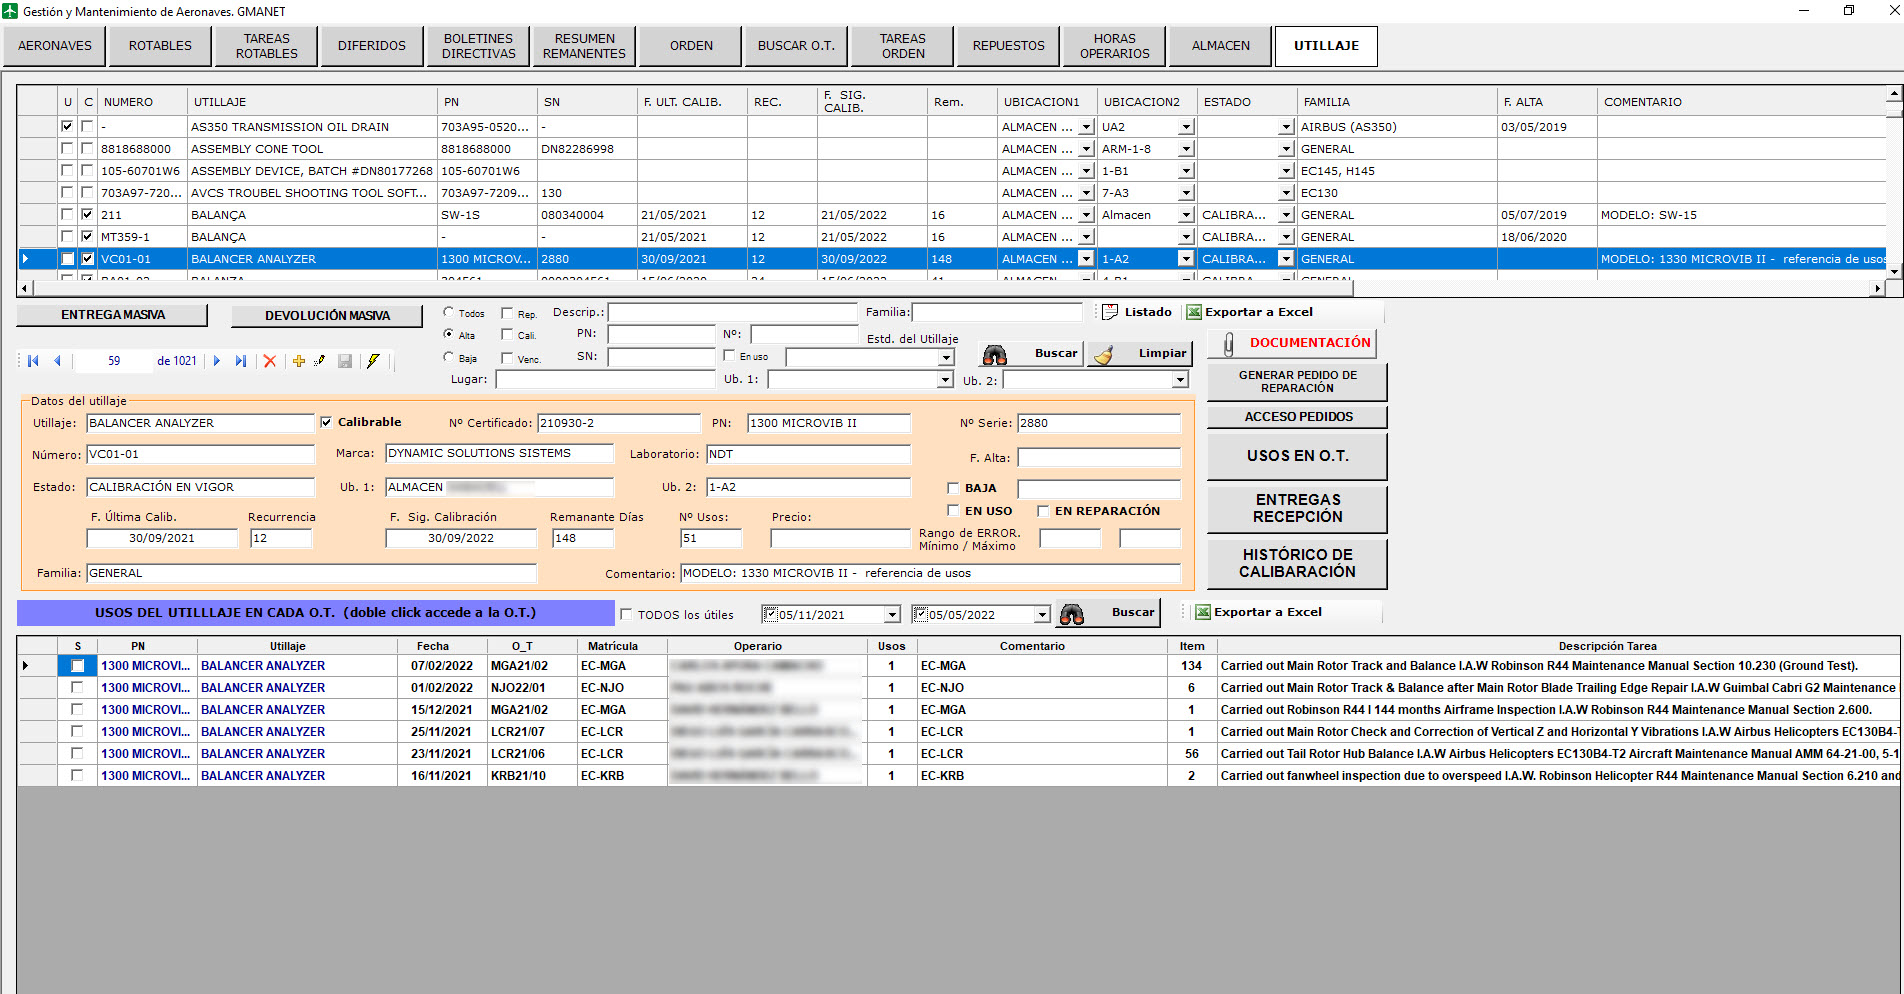Select the Todos radio button
1904x994 pixels.
[x=449, y=312]
